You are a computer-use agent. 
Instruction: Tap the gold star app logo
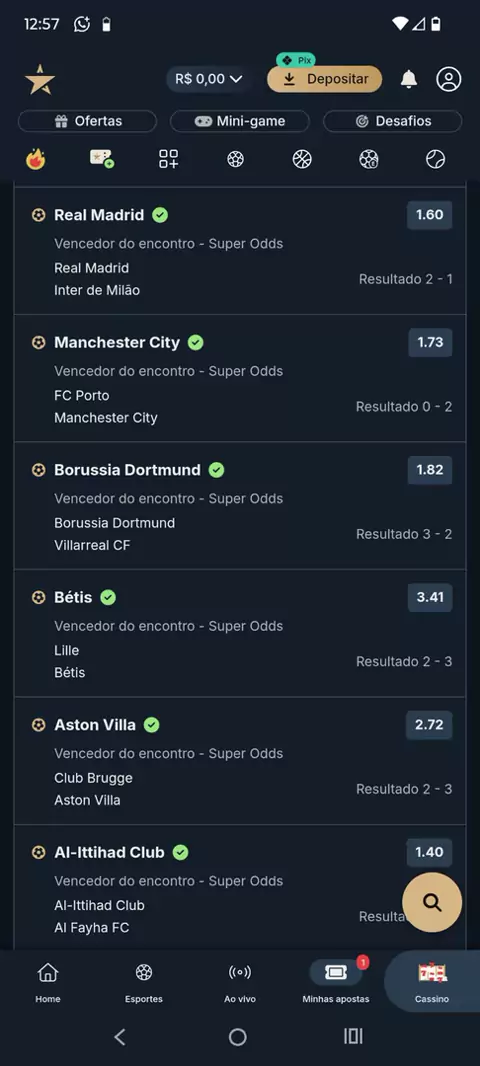(40, 80)
